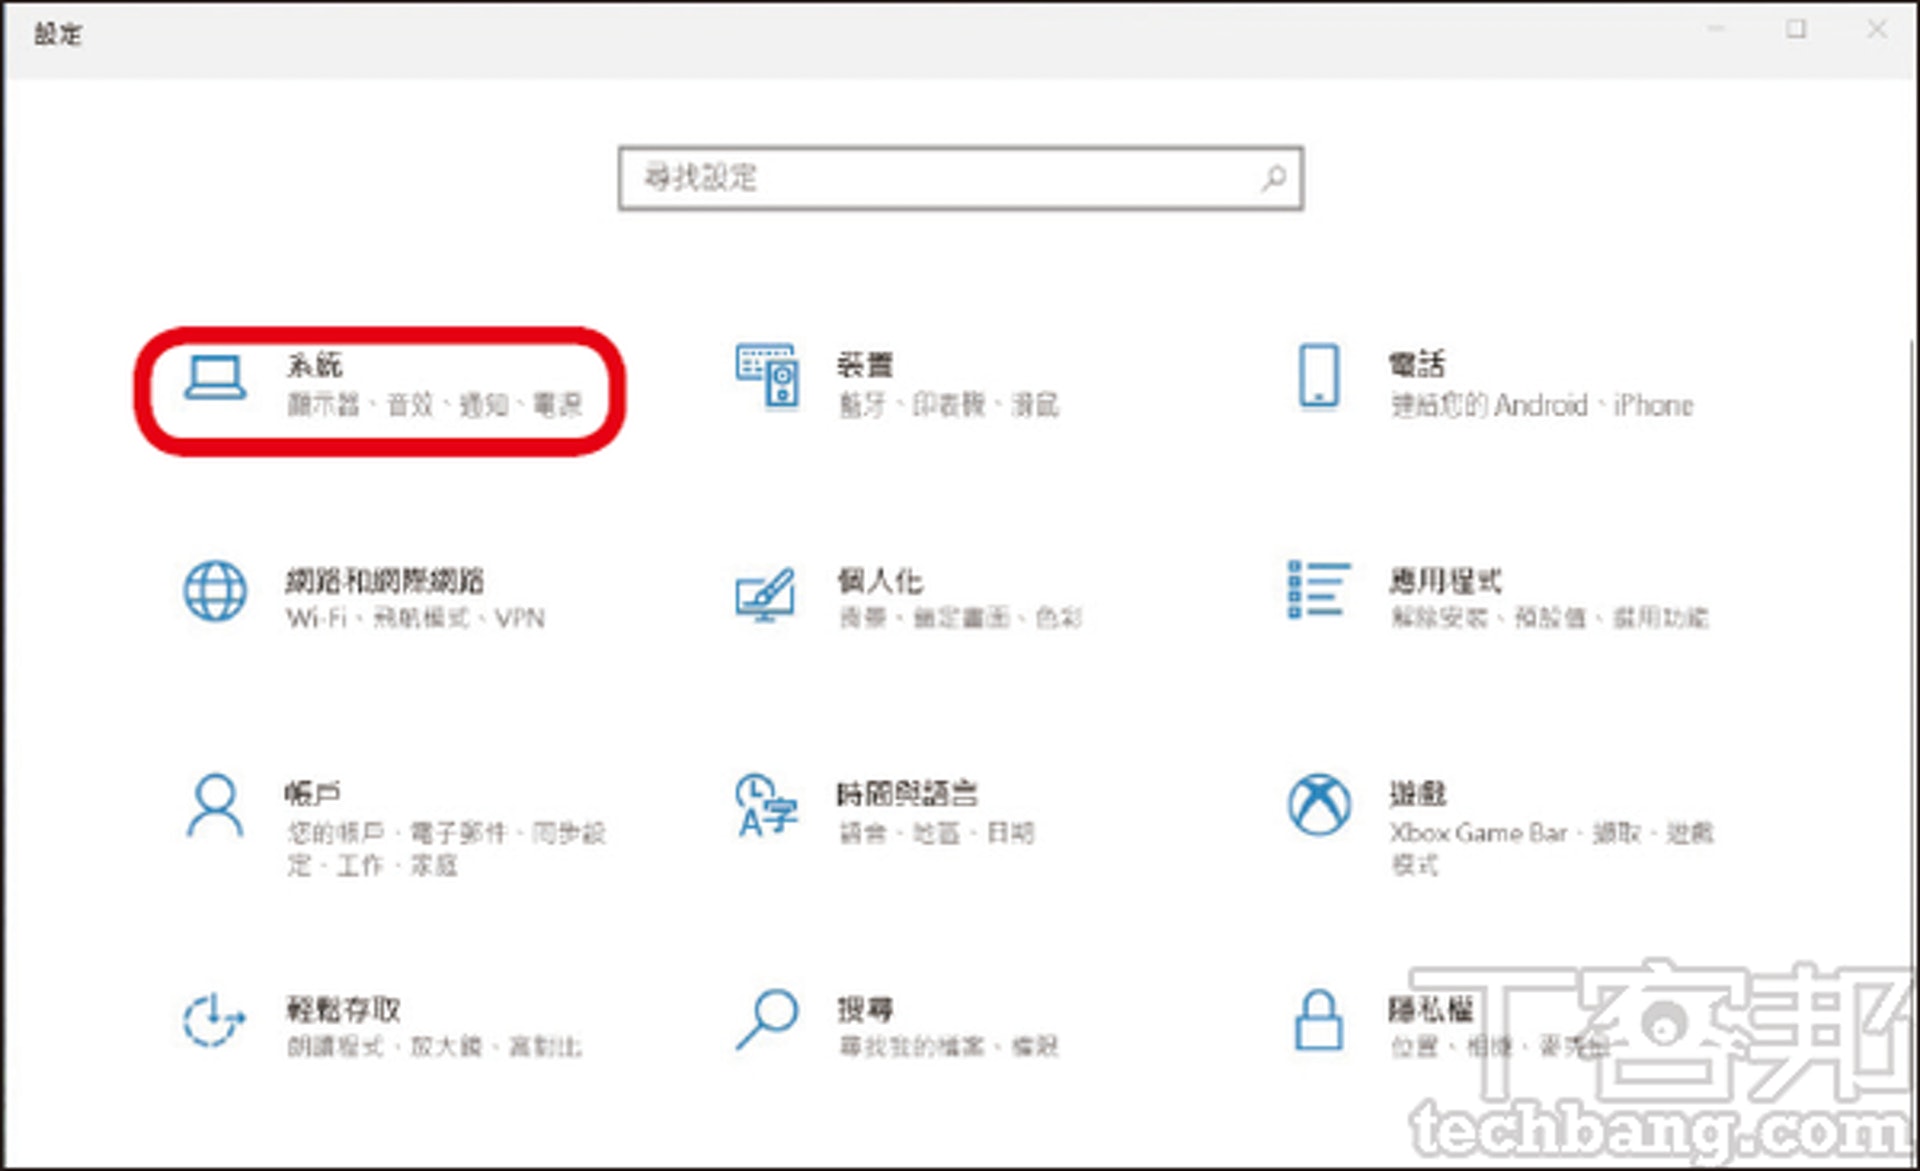Select the 搜尋 heading
The height and width of the screenshot is (1171, 1920).
click(865, 1009)
